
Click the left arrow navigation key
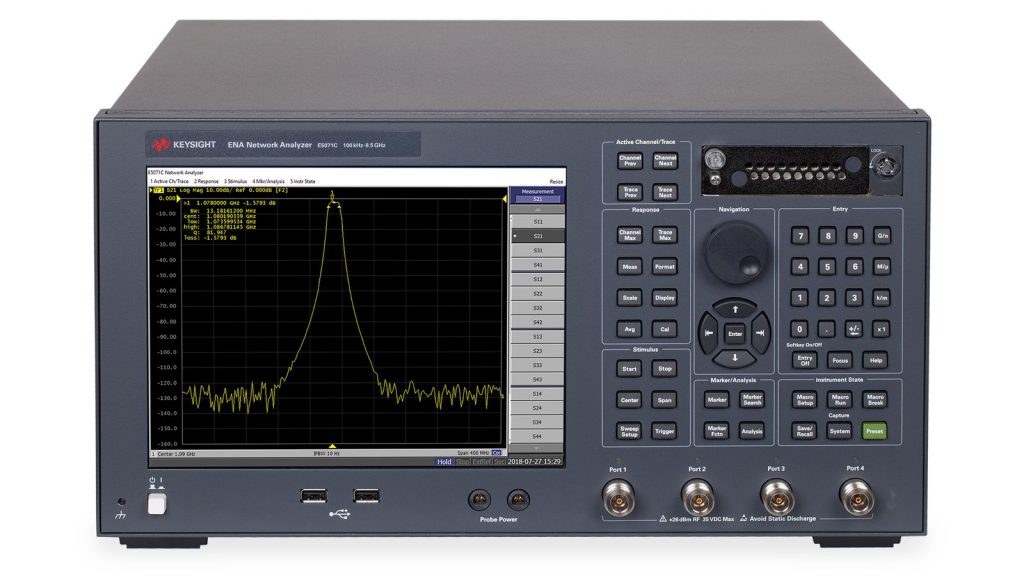pos(709,333)
